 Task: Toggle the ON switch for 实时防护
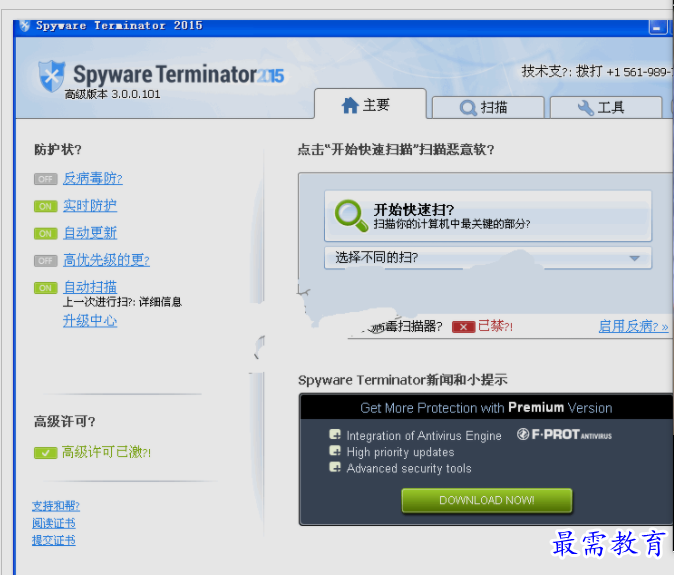coord(46,206)
